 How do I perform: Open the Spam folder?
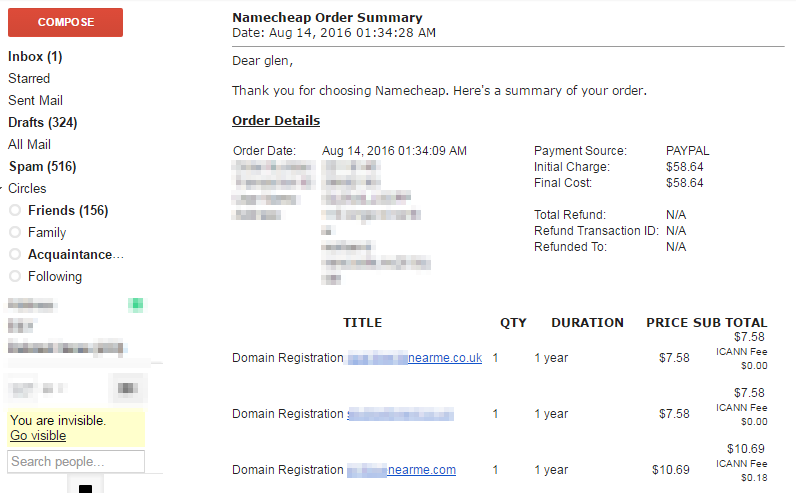(42, 167)
